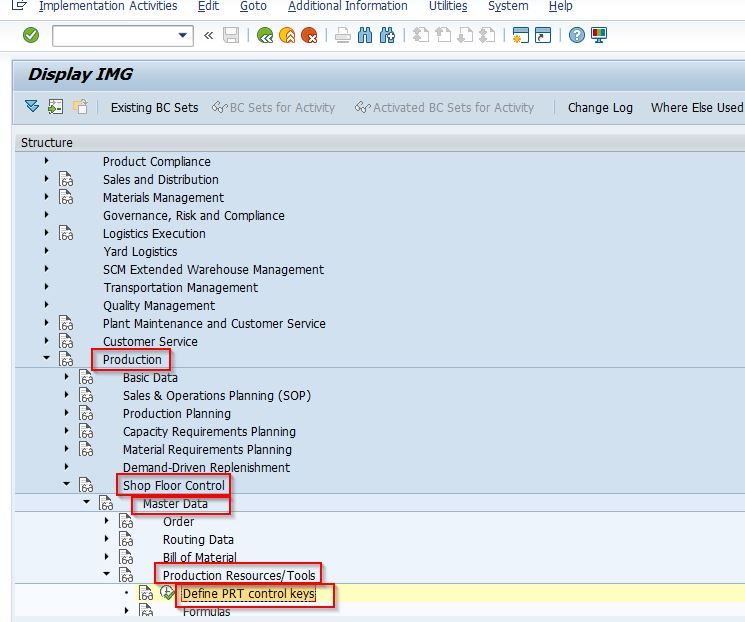Expand the Basic Data node

pos(67,377)
